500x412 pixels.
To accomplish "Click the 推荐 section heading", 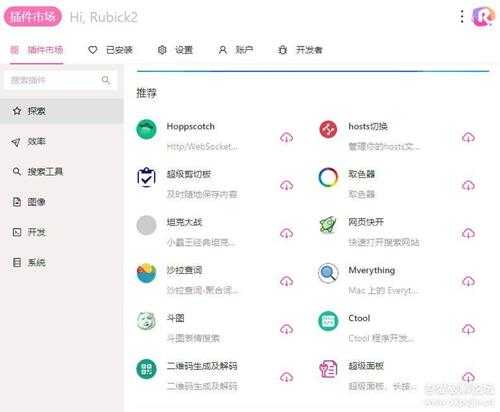I will click(x=146, y=93).
